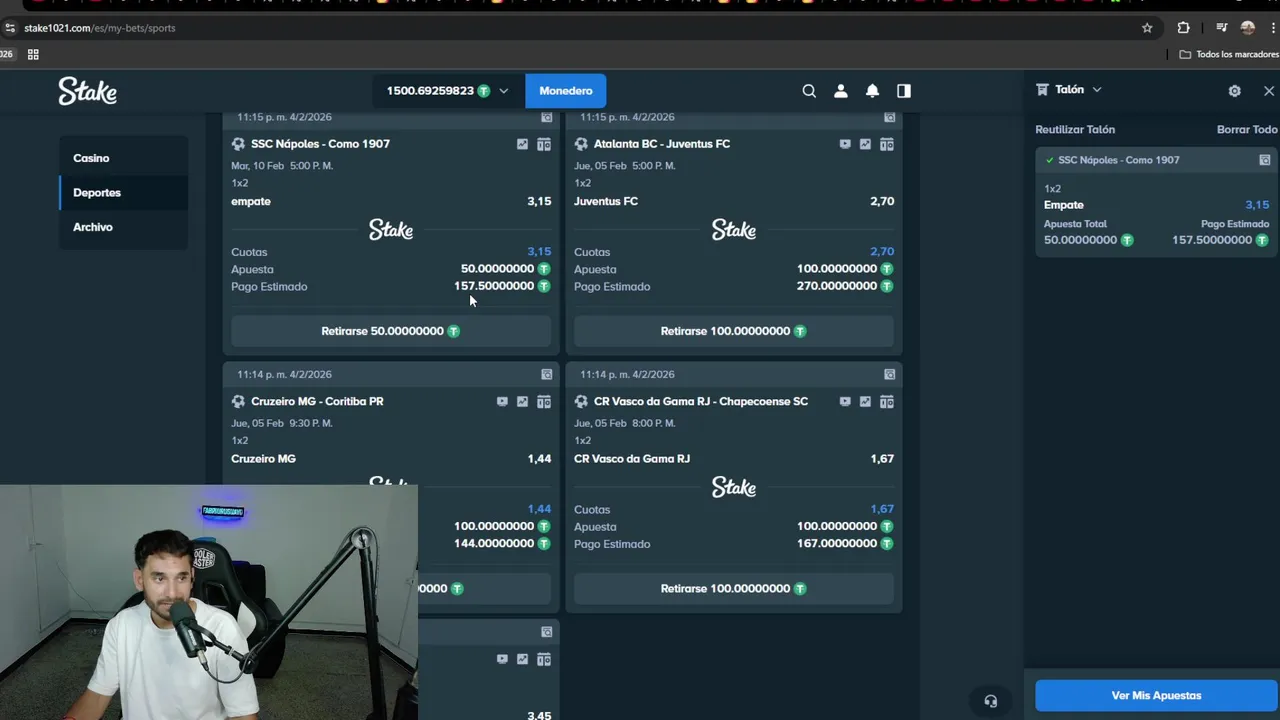Cash out the Atalanta BC - Juventus FC bet
The image size is (1280, 720).
(734, 331)
